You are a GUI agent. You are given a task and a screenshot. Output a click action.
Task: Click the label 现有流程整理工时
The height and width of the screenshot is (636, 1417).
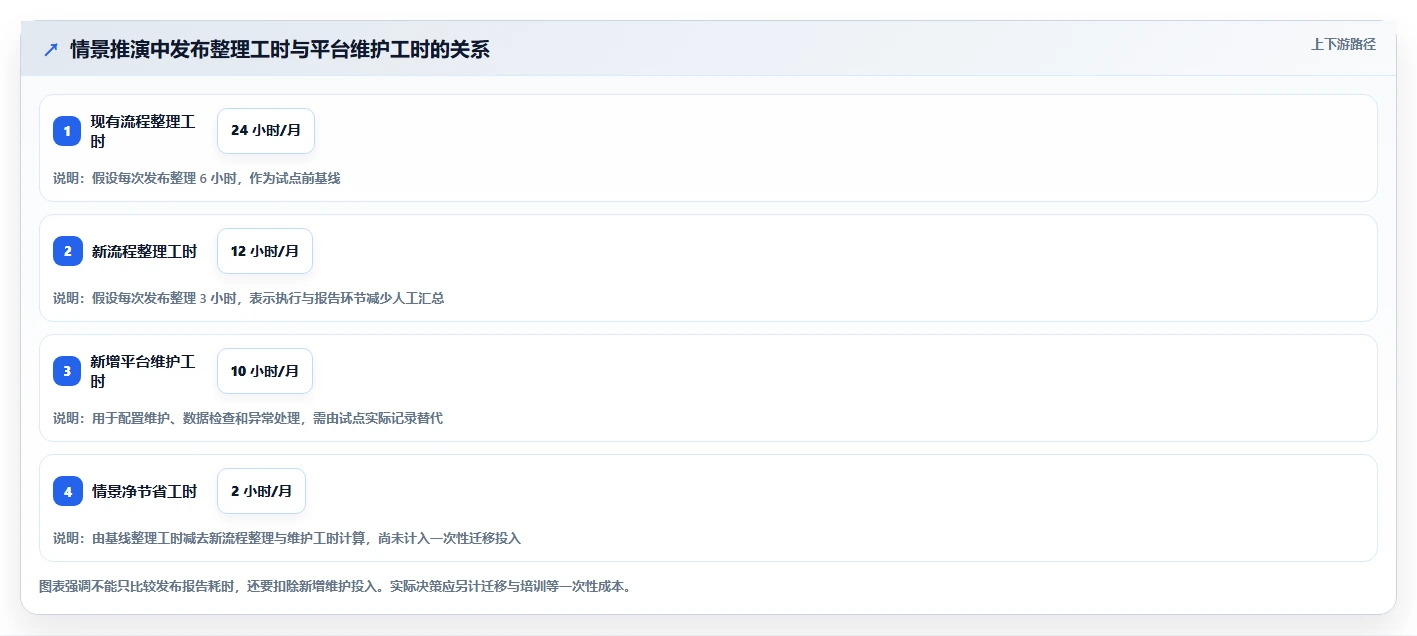point(143,131)
